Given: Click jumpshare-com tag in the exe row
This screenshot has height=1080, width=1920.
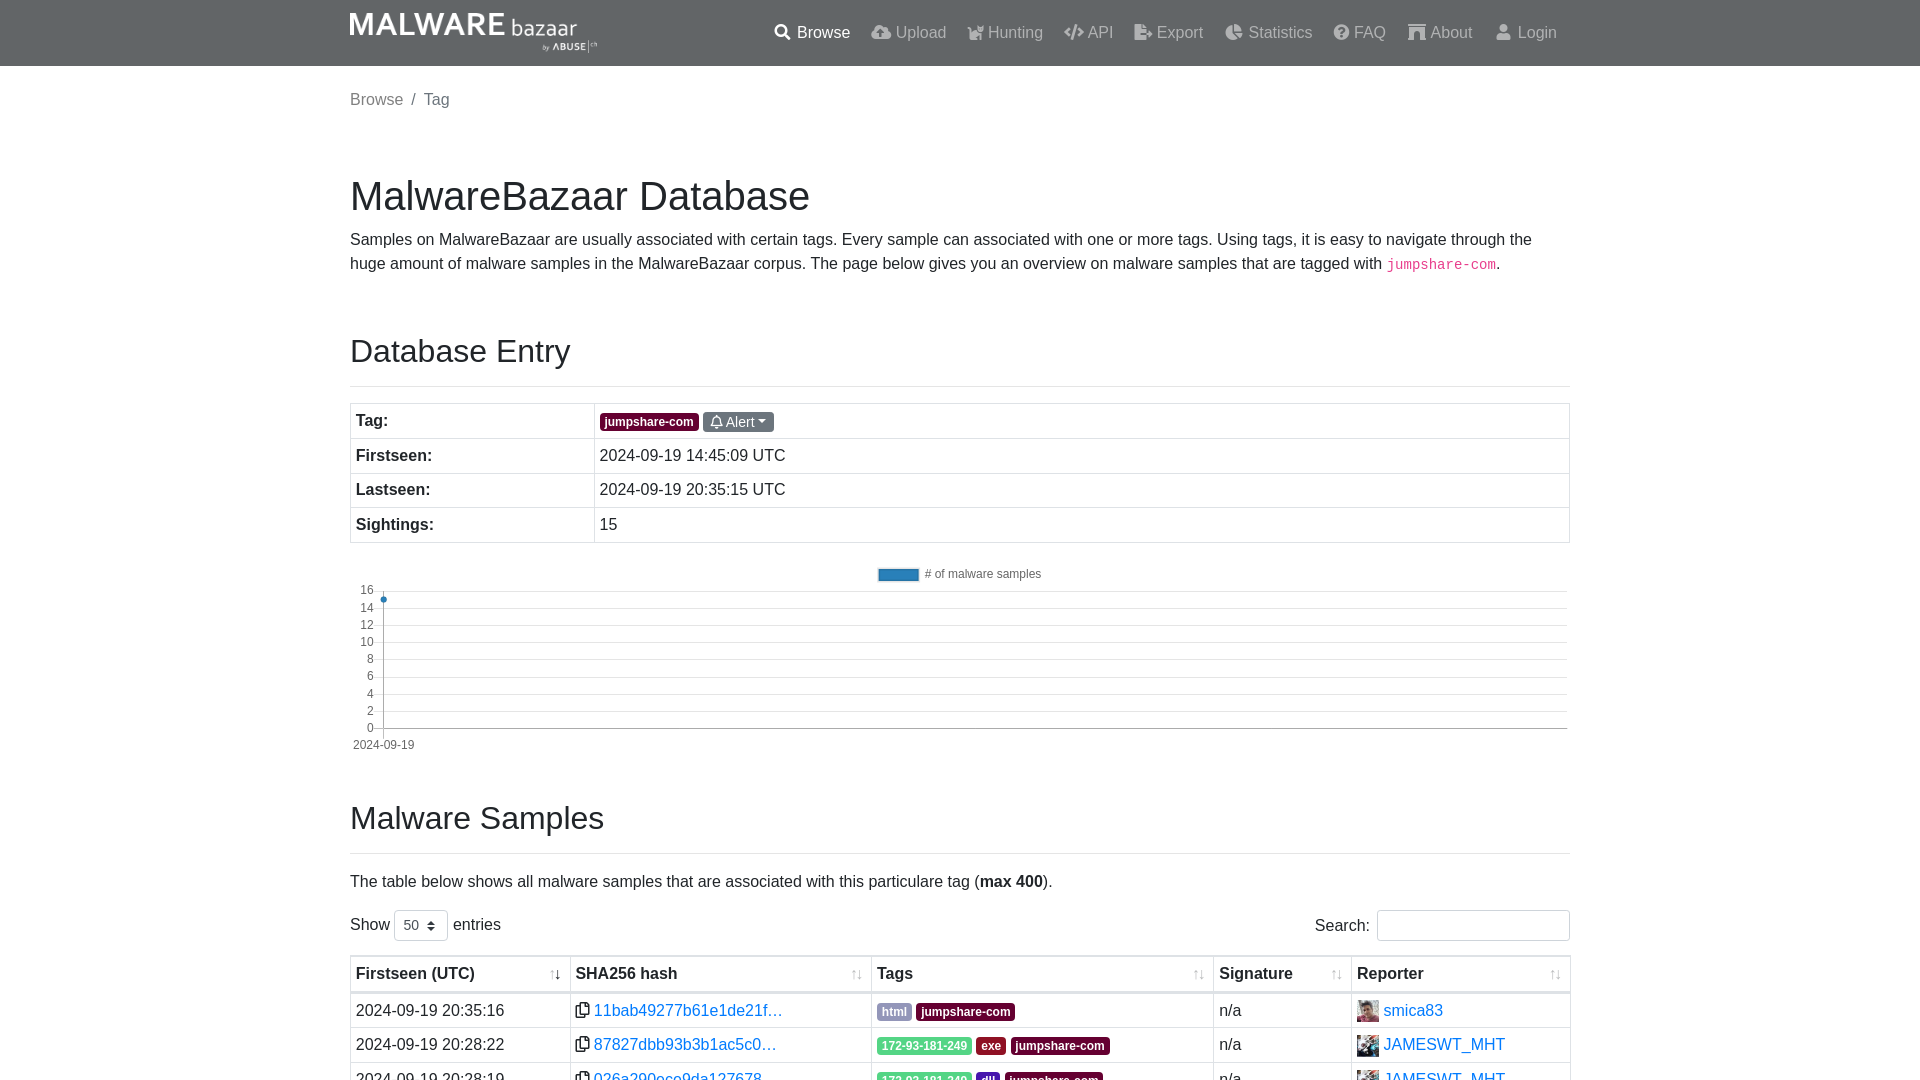Looking at the screenshot, I should pos(1060,1046).
